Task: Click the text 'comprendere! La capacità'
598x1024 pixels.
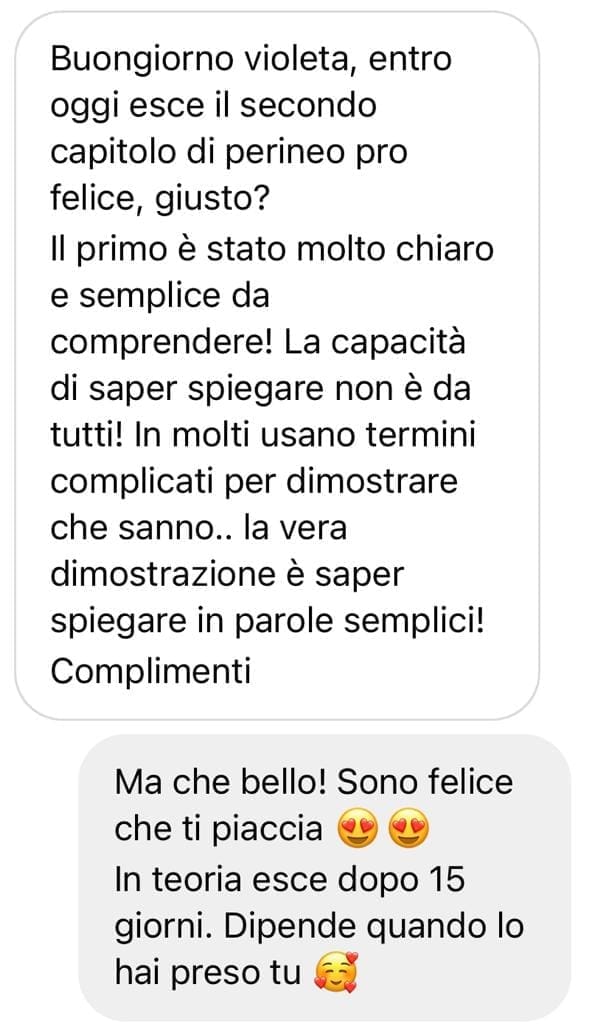Action: pyautogui.click(x=258, y=343)
